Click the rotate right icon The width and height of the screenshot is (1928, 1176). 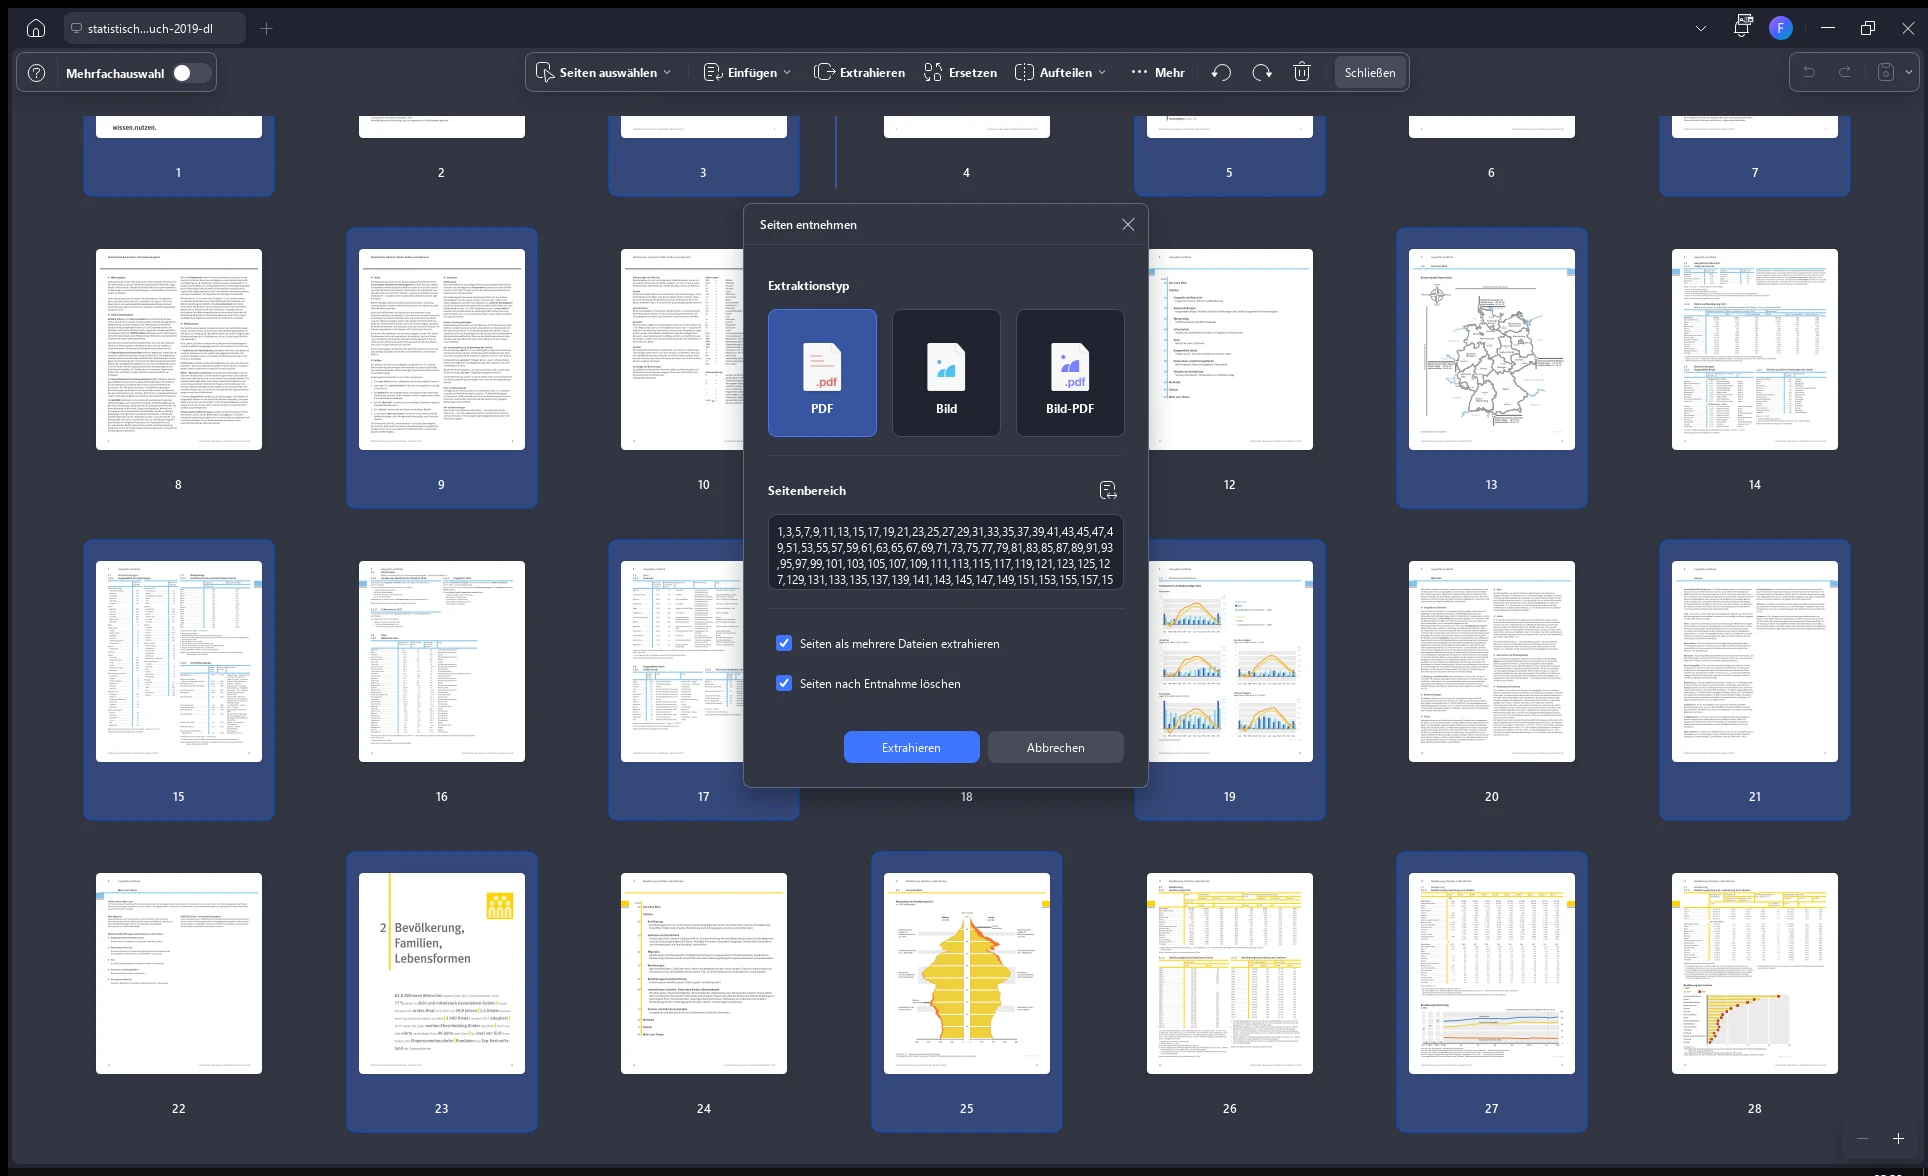(1262, 72)
